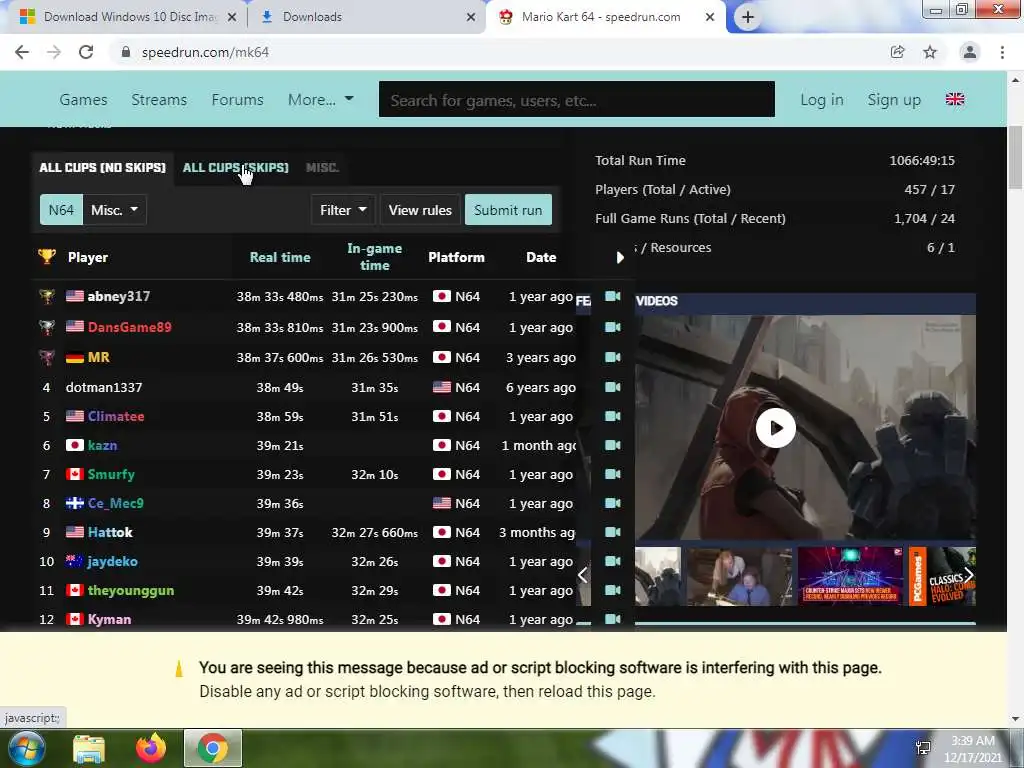Open the Misc. category dropdown
The image size is (1024, 768).
click(115, 210)
